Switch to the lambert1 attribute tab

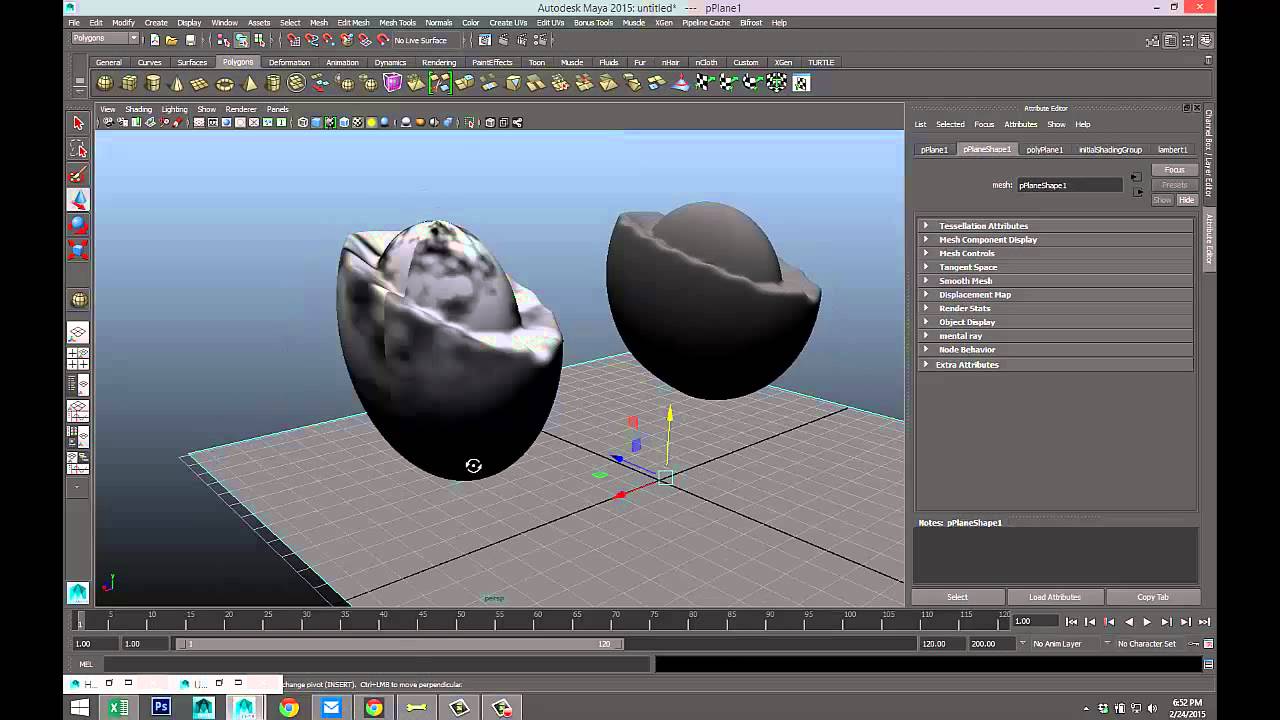[1172, 149]
